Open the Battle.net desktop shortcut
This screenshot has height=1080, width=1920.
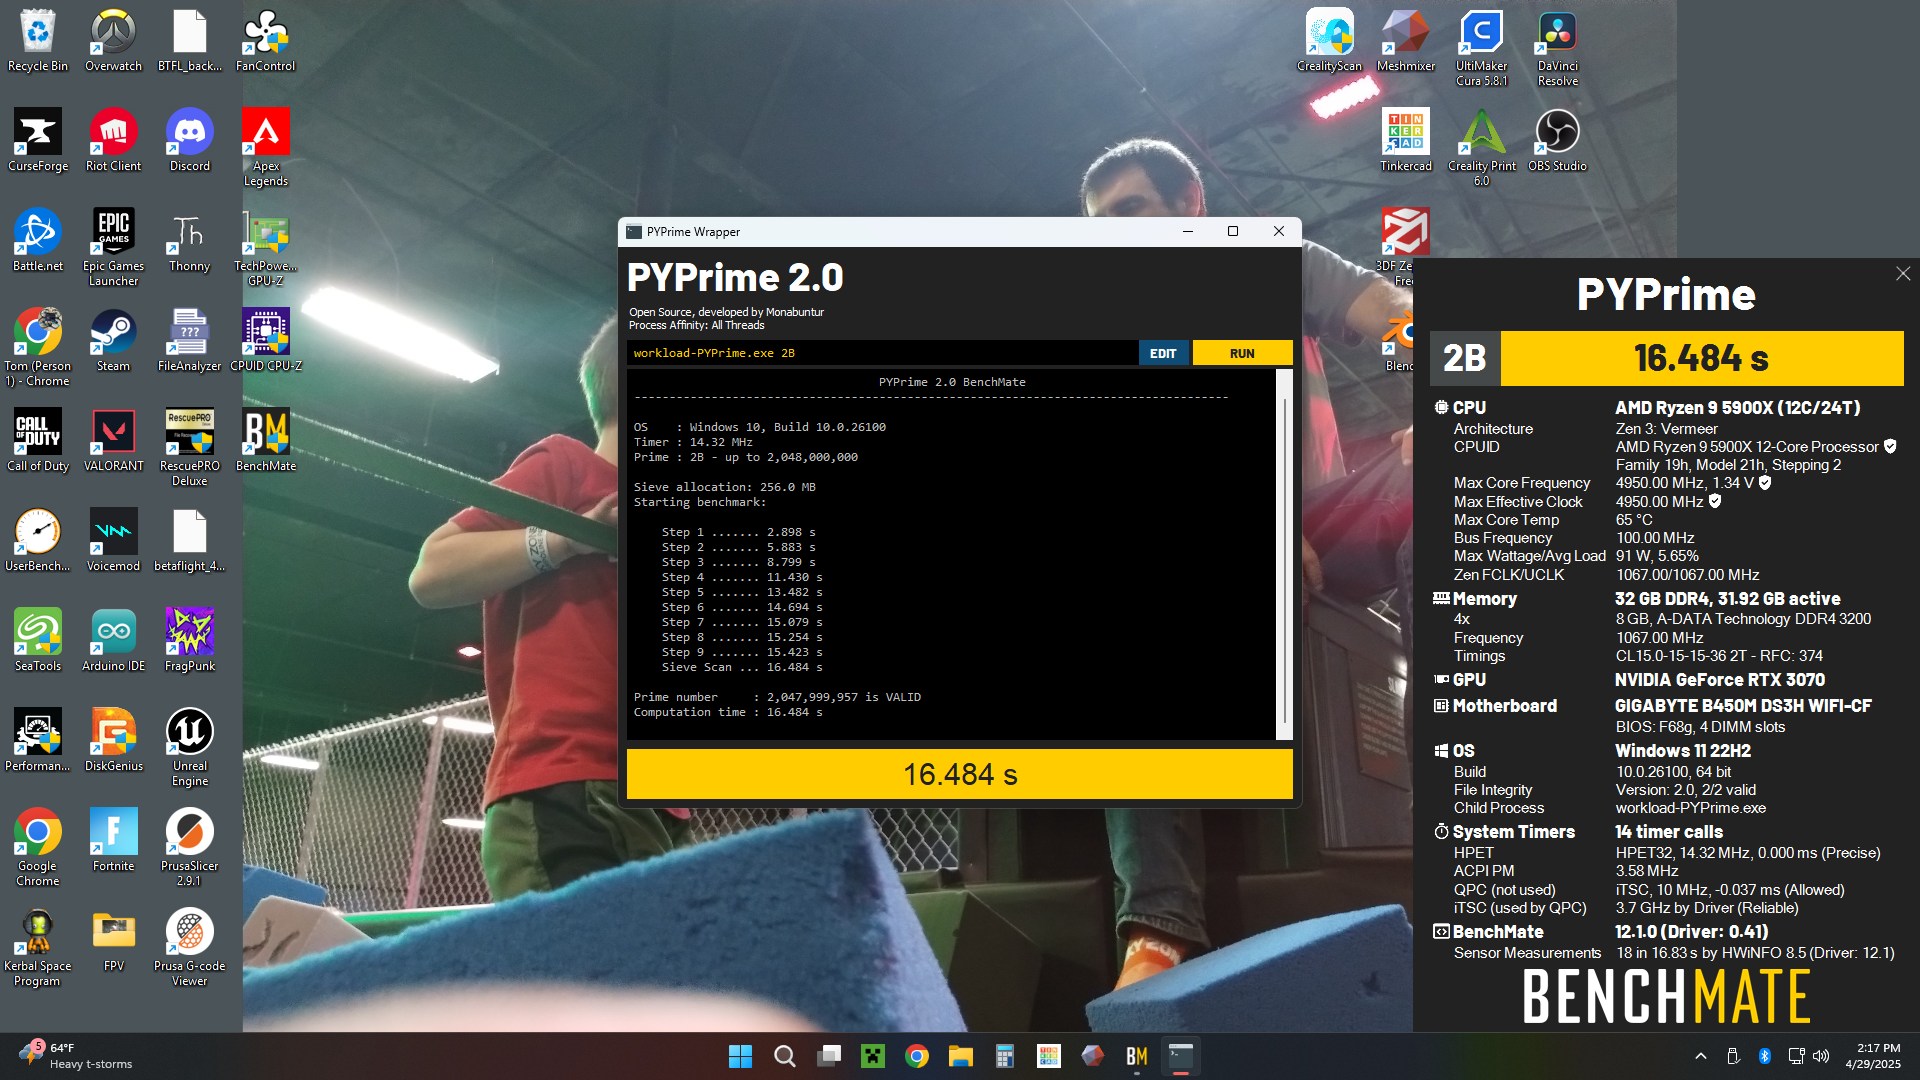point(38,241)
